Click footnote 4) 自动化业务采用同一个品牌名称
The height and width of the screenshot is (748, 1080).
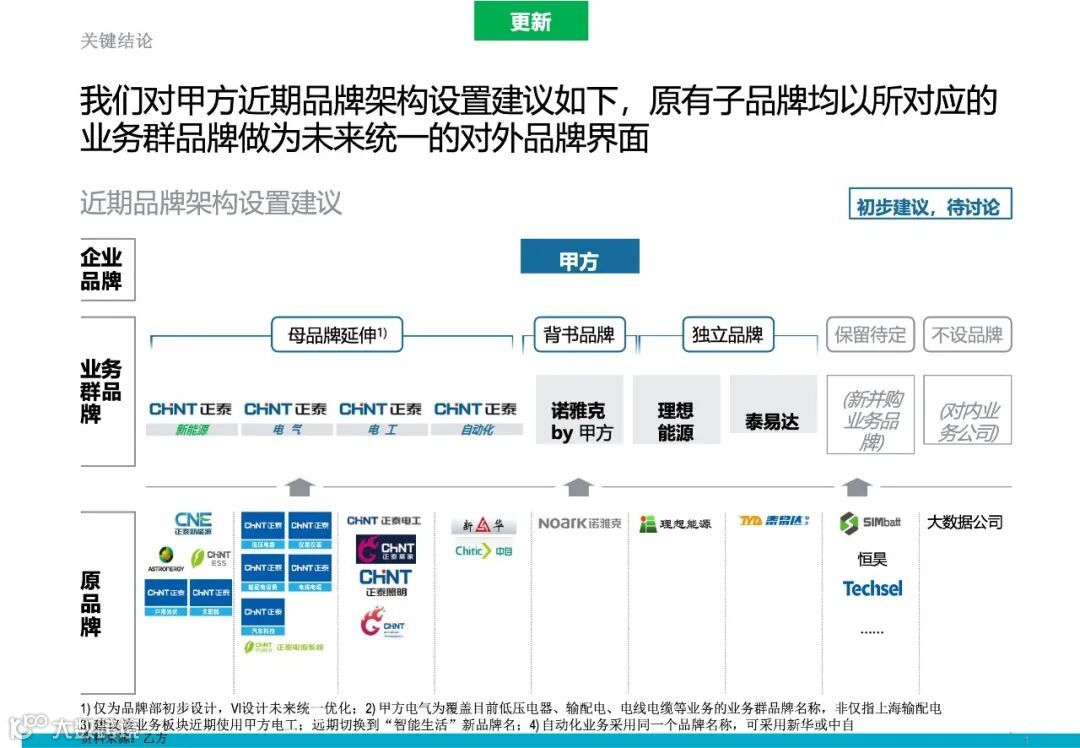click(691, 724)
